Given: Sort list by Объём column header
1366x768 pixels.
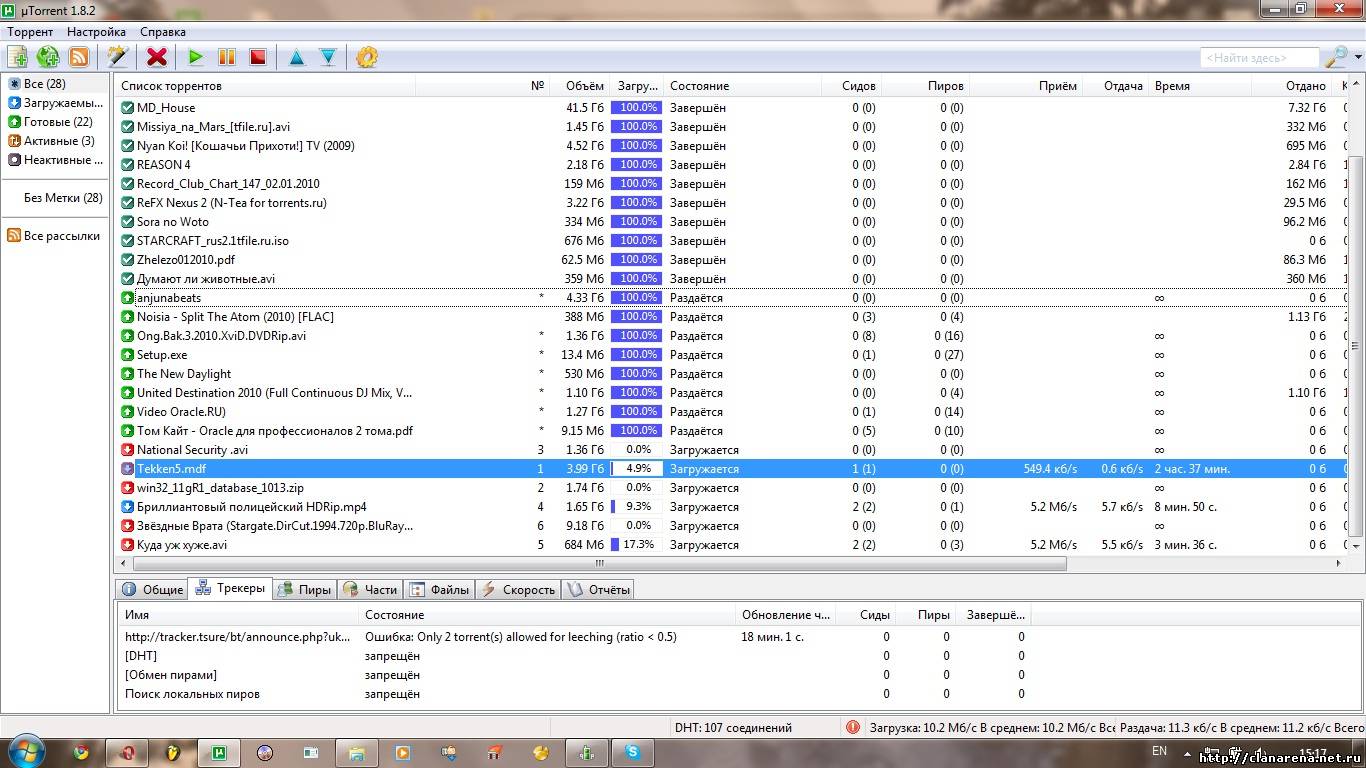Looking at the screenshot, I should click(584, 86).
